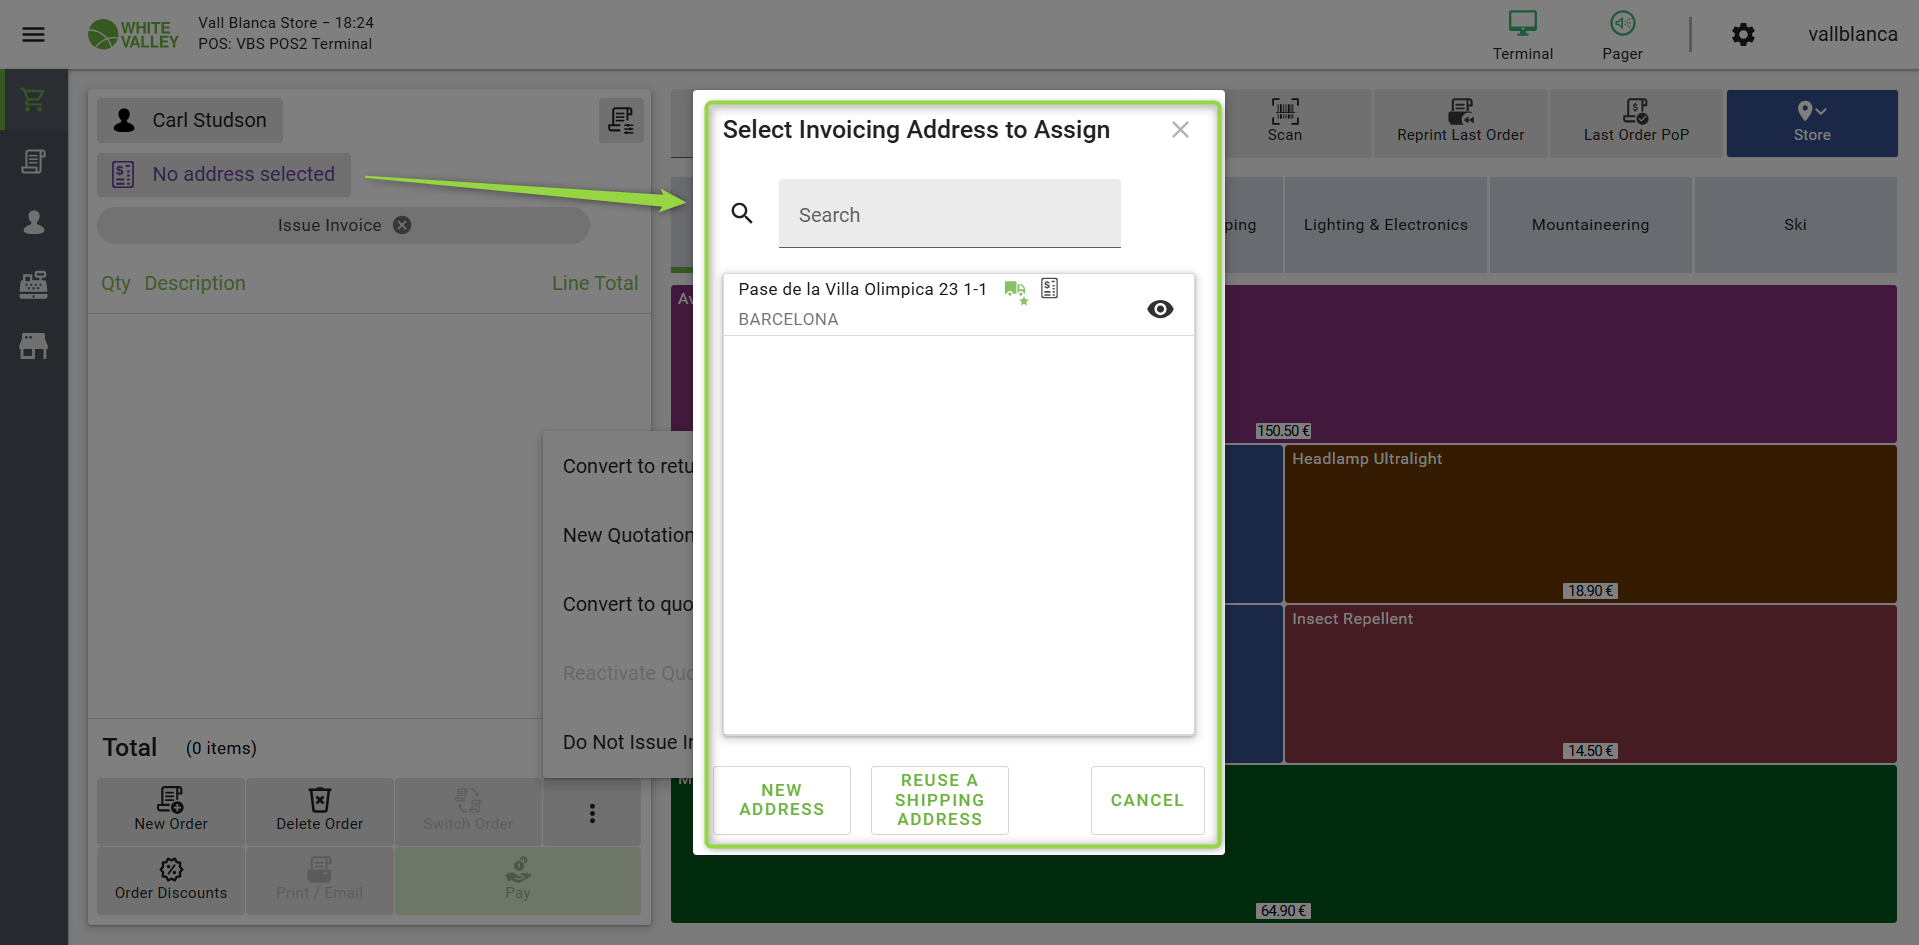Open the settings gear icon
Viewport: 1919px width, 945px height.
pos(1743,35)
